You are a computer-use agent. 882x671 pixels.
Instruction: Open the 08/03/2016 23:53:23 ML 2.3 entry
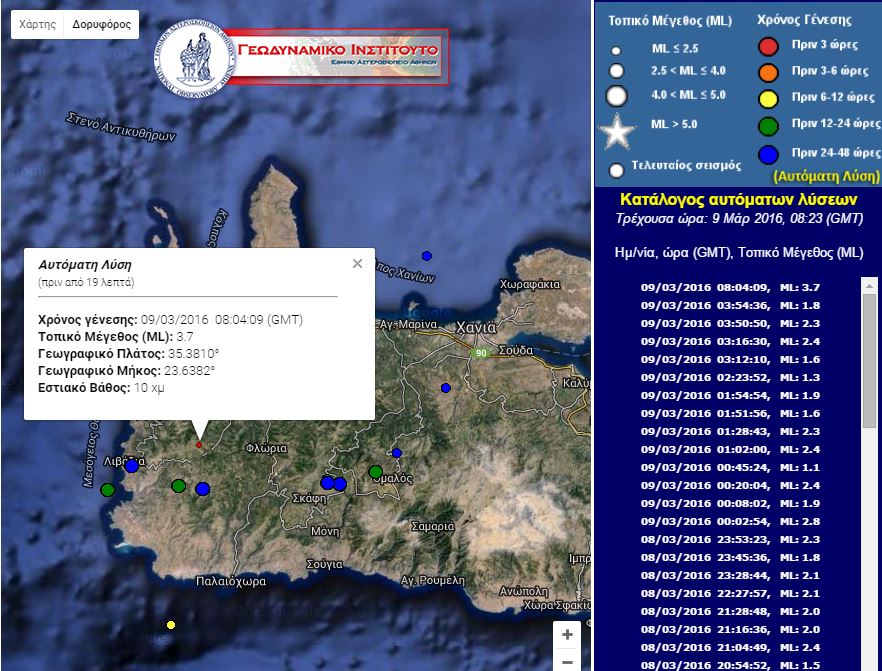coord(730,540)
